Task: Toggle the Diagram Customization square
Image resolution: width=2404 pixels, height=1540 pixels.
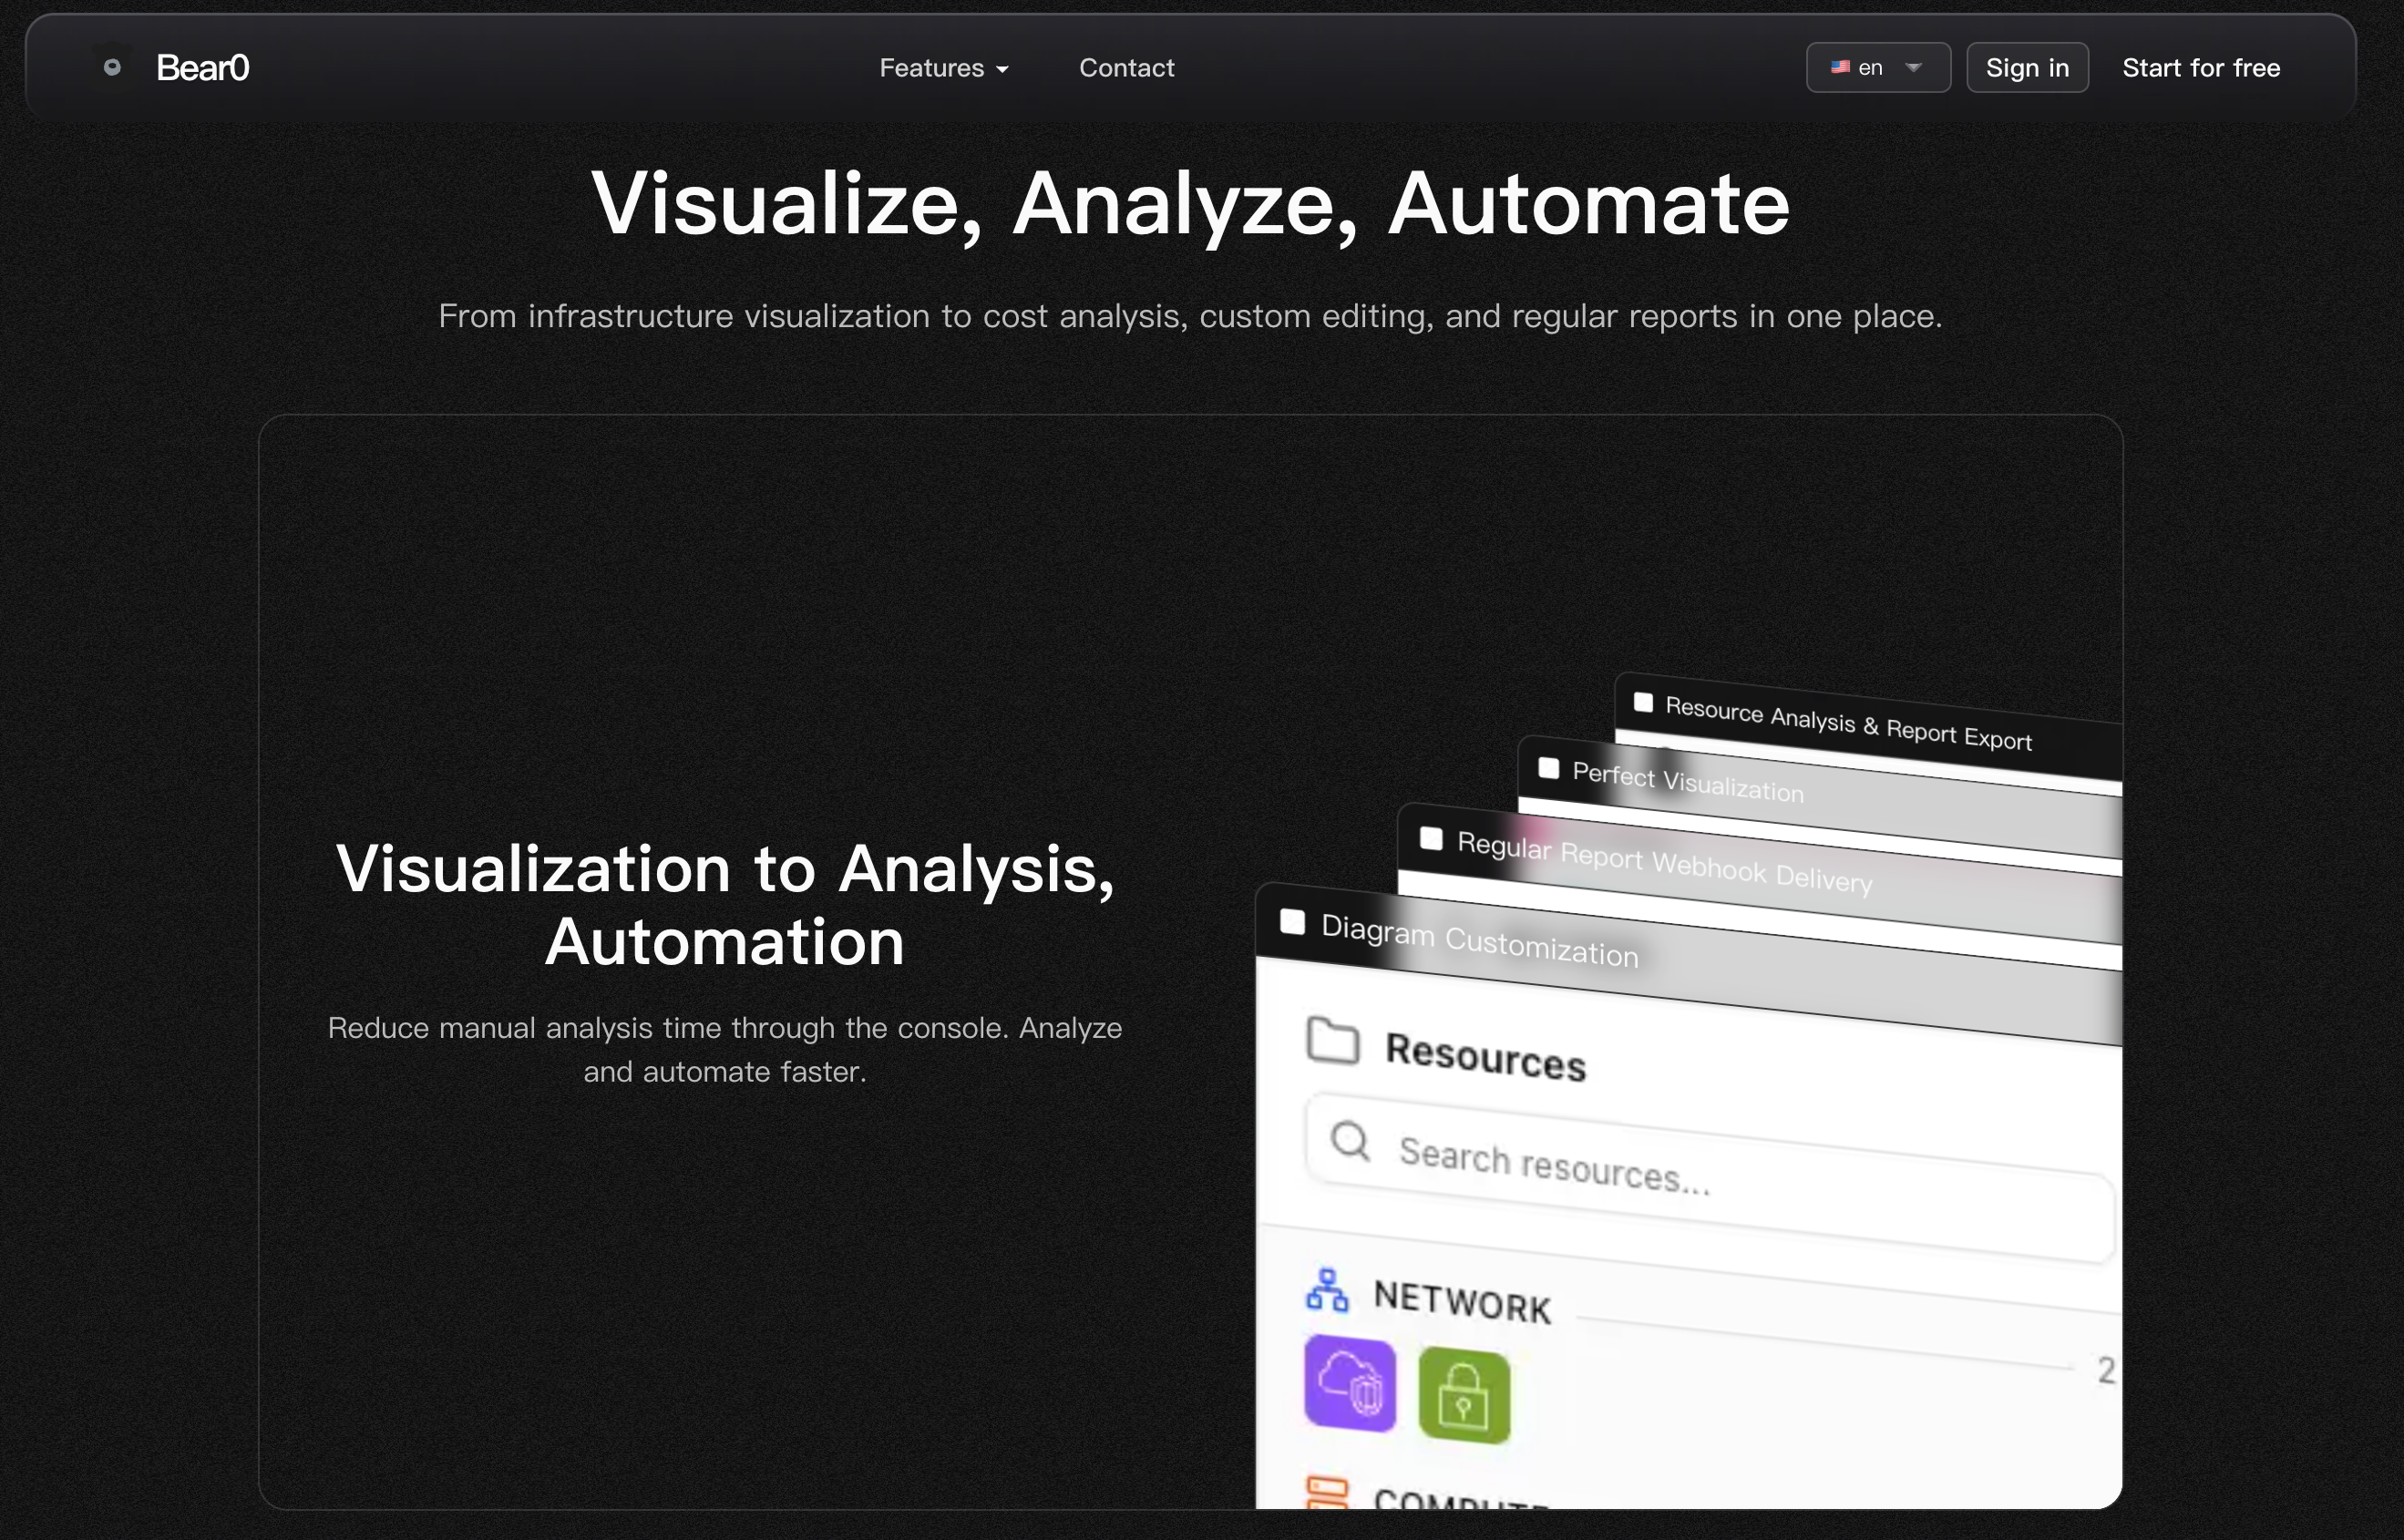Action: click(x=1292, y=921)
